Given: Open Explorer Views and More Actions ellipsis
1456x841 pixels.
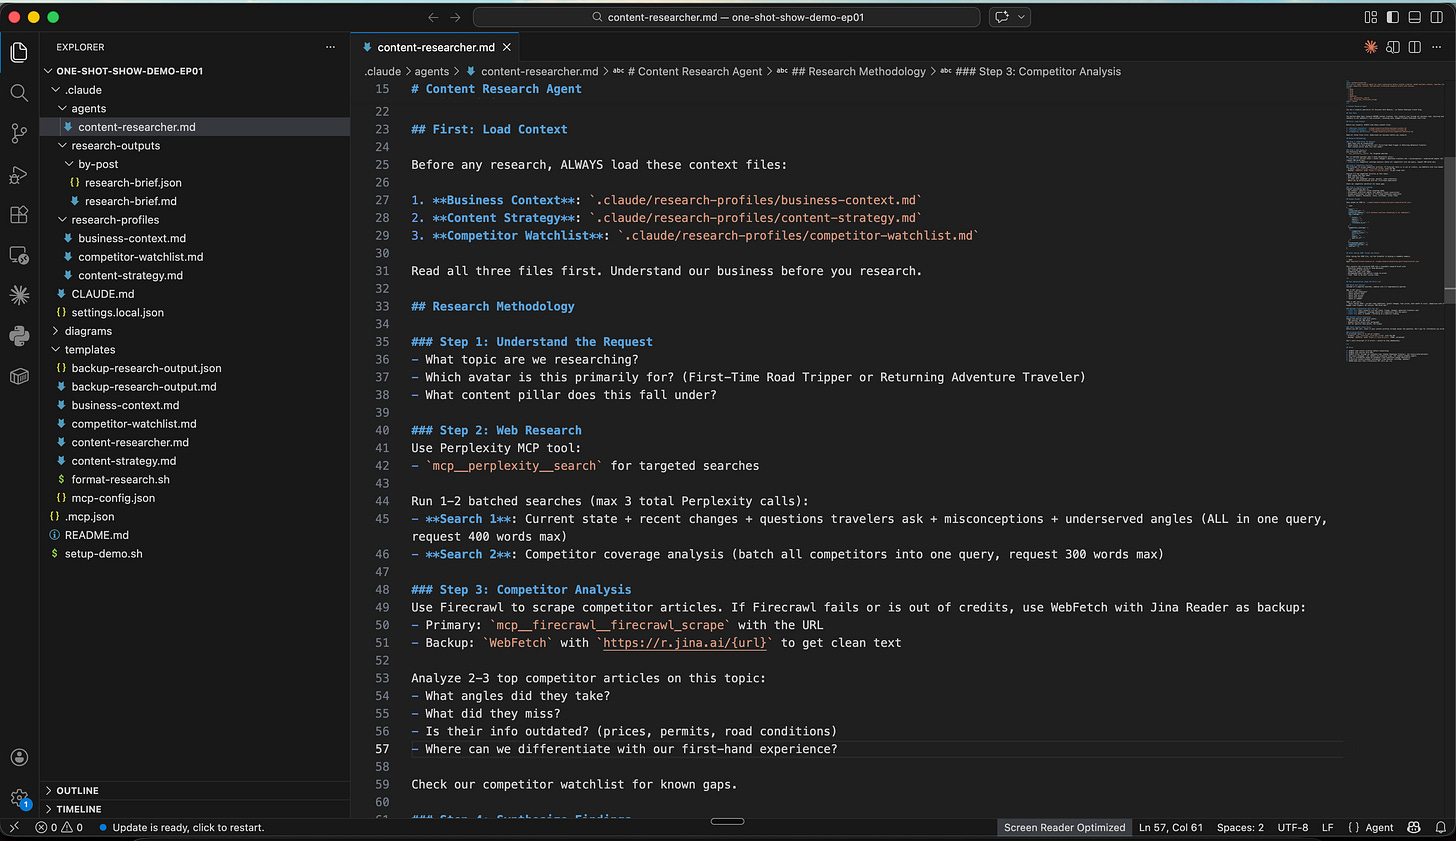Looking at the screenshot, I should click(331, 47).
